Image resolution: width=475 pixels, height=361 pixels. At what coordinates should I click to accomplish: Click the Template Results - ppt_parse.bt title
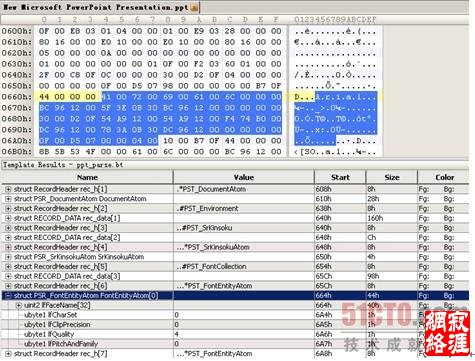coord(63,165)
